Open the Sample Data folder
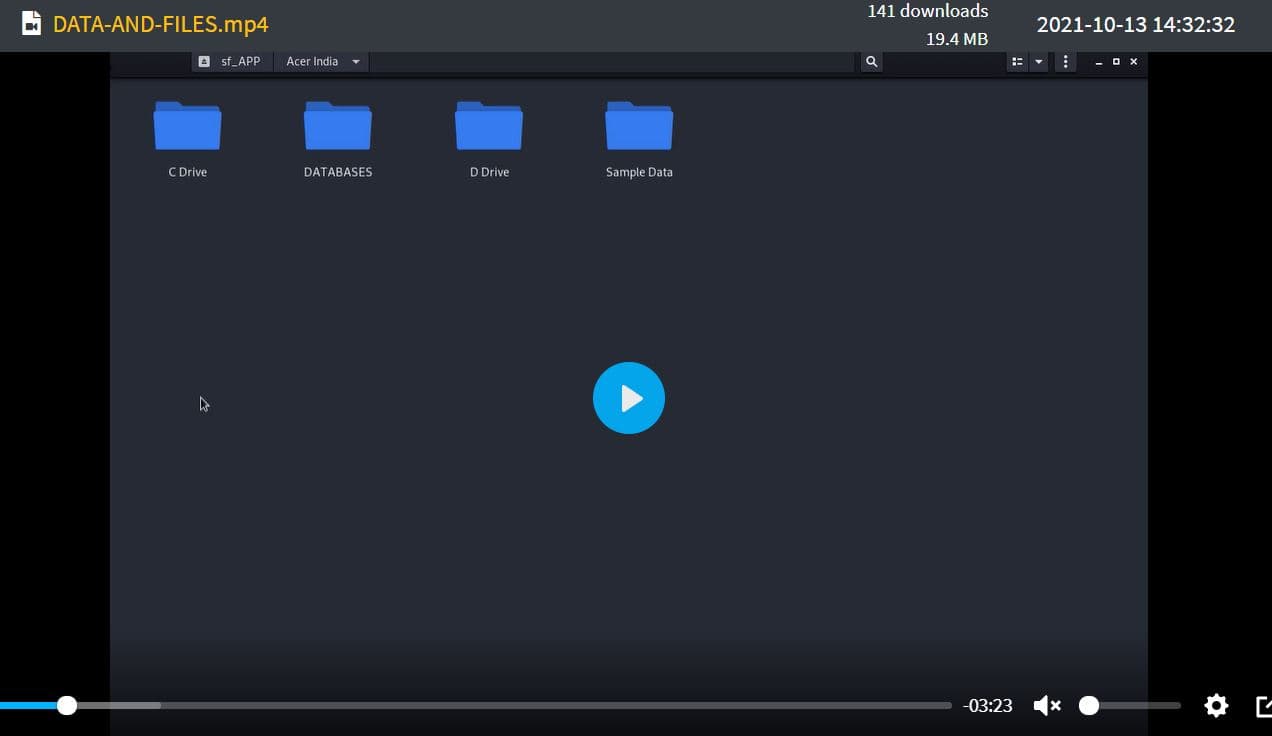Screen dimensions: 1272x736 tap(639, 139)
